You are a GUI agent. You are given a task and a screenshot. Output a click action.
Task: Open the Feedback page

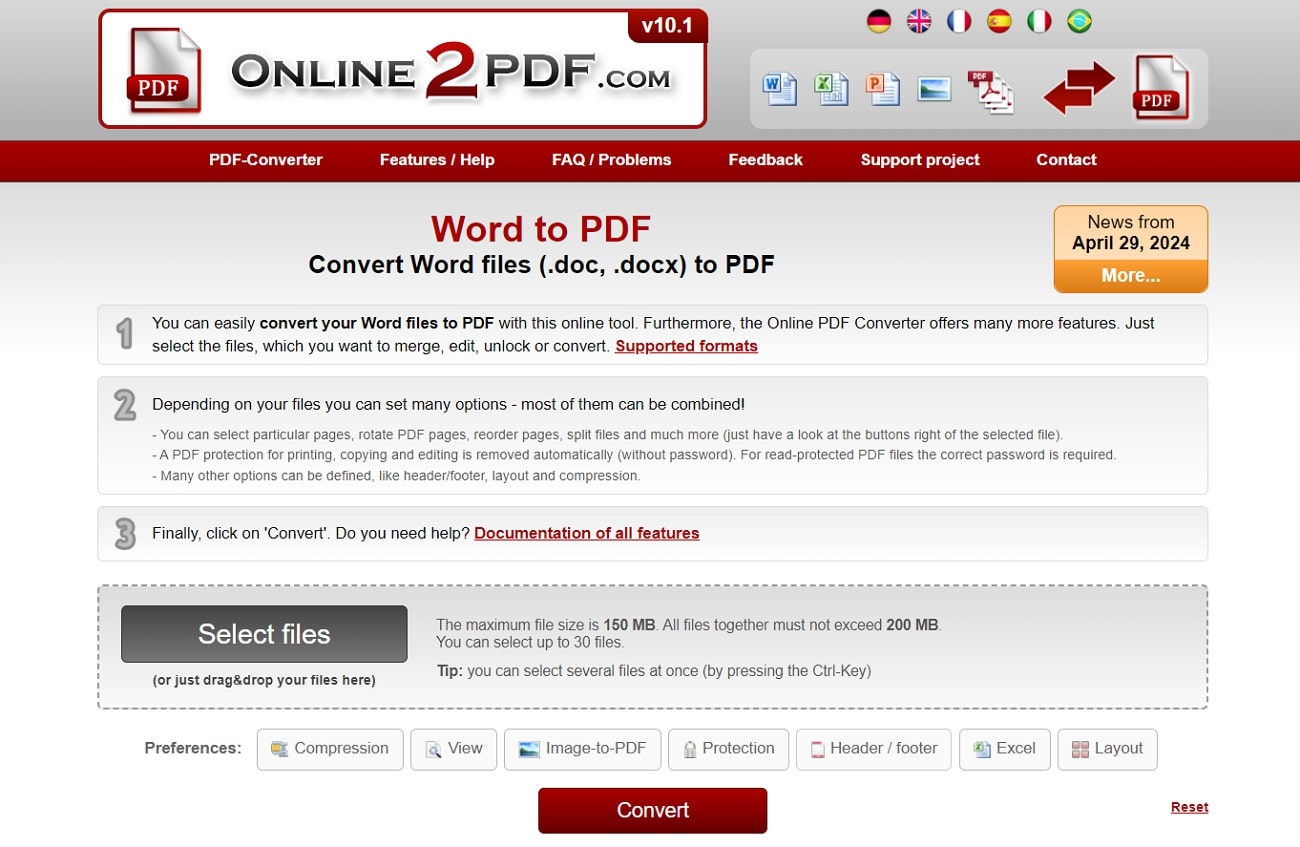pyautogui.click(x=765, y=160)
